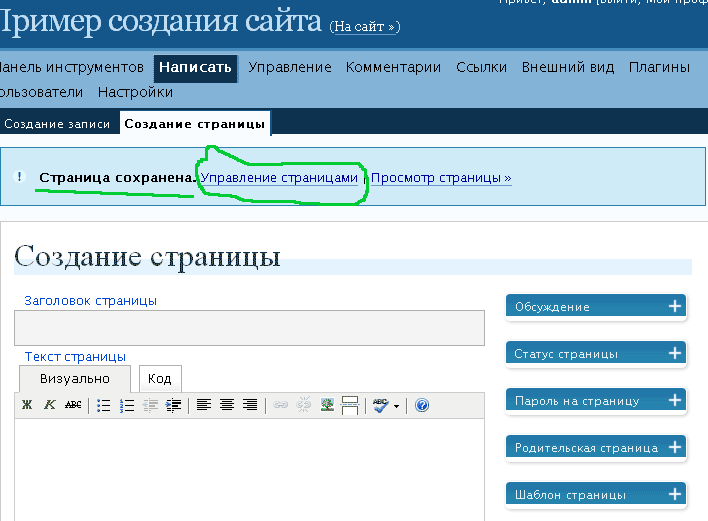Expand the Пароль на страницу panel
The width and height of the screenshot is (708, 521).
pos(596,400)
